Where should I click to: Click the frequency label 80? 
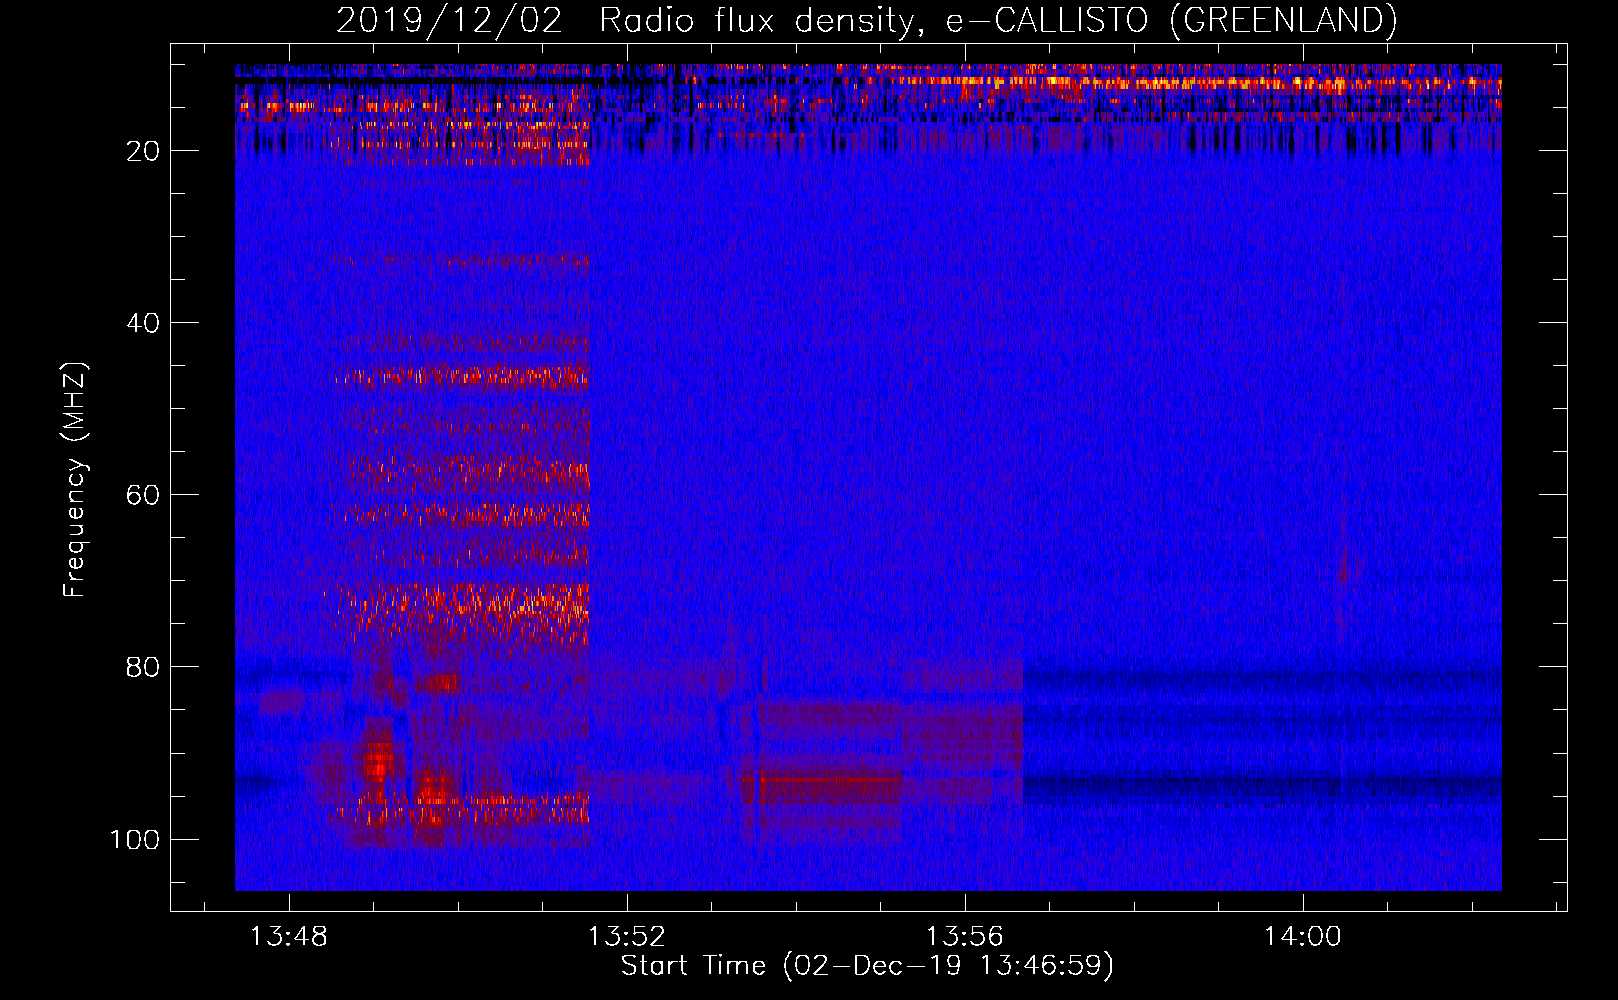144,667
